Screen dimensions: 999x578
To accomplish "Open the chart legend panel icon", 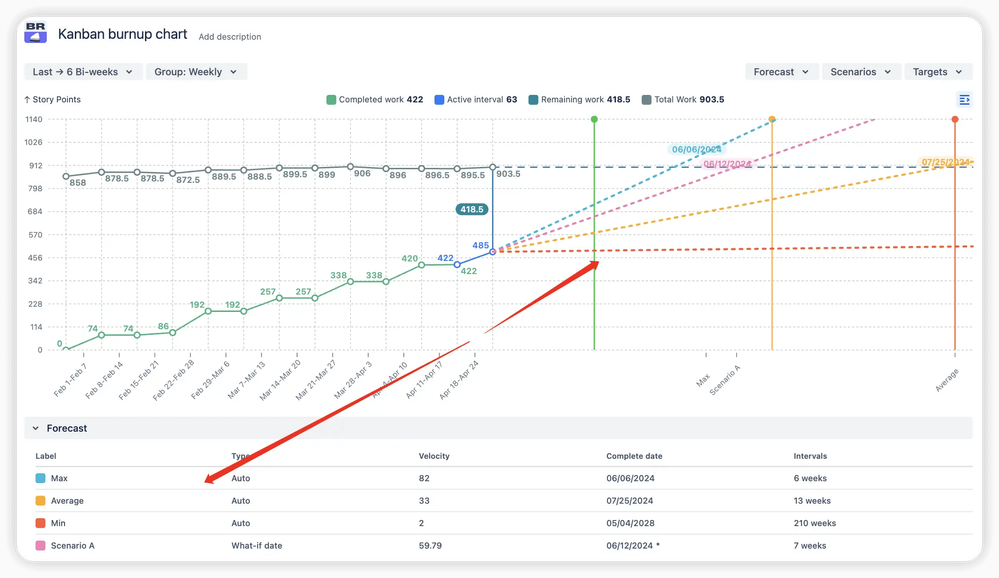I will (x=963, y=99).
